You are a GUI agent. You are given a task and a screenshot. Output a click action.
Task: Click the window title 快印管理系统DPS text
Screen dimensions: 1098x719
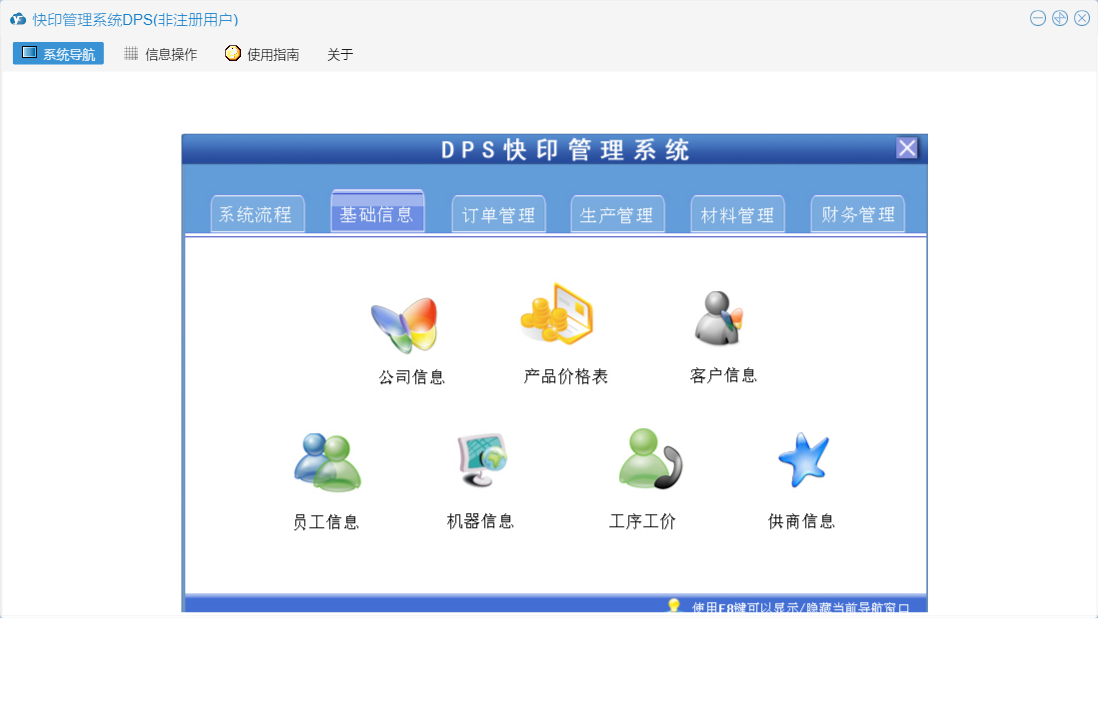(x=135, y=20)
